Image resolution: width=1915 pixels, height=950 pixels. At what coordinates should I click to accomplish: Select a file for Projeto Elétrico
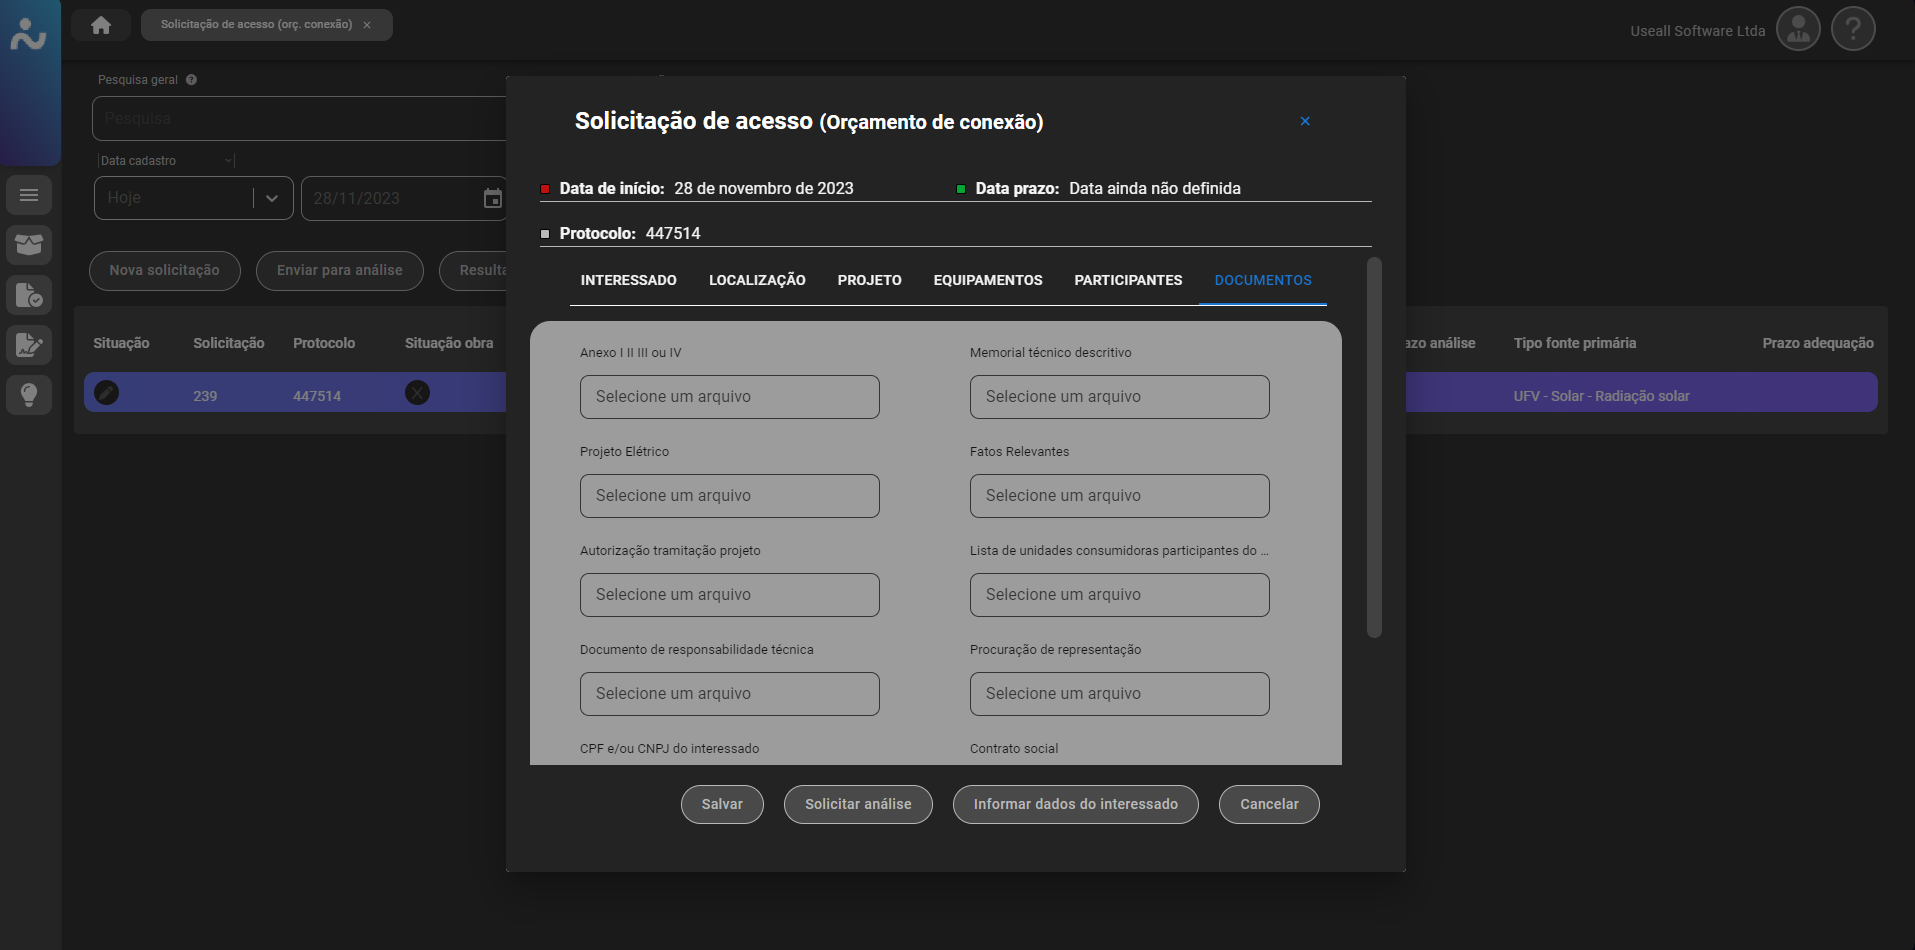[x=729, y=496]
